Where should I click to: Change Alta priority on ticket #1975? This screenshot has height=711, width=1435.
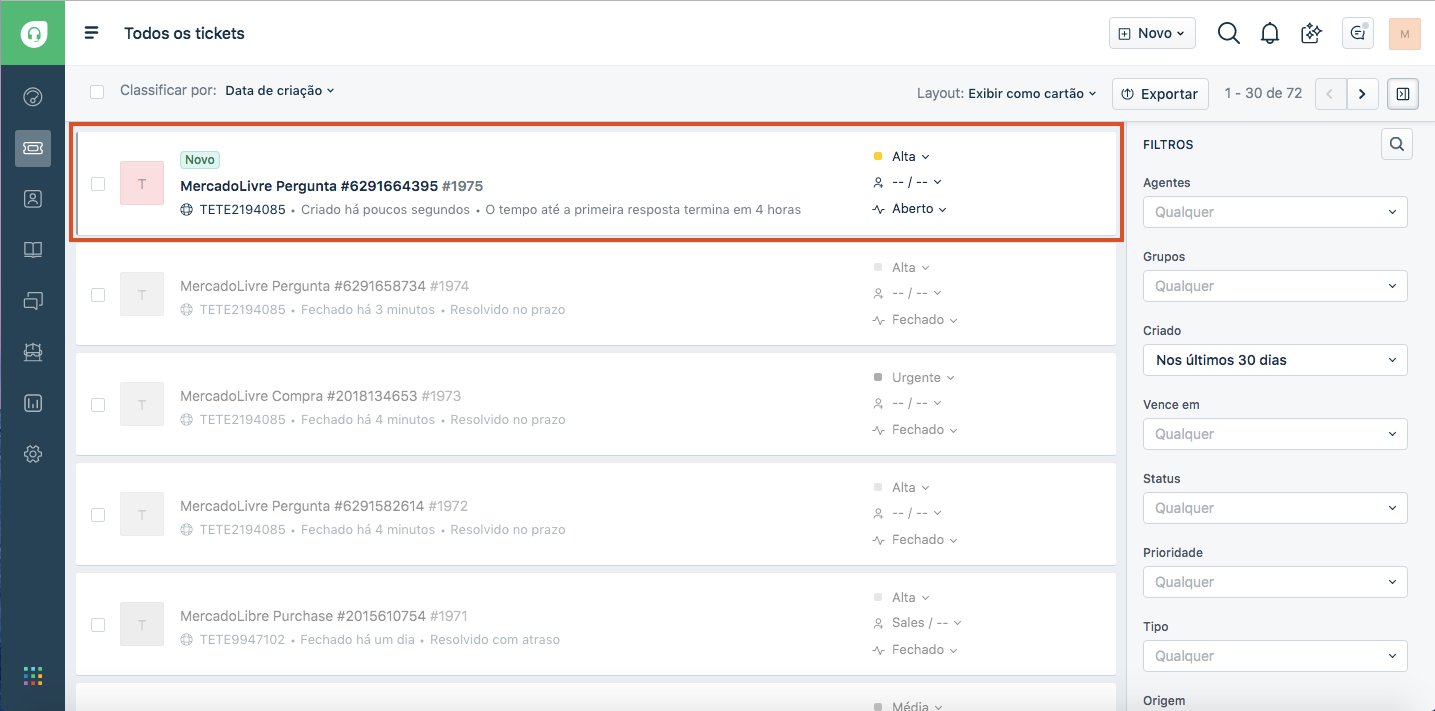coord(910,156)
